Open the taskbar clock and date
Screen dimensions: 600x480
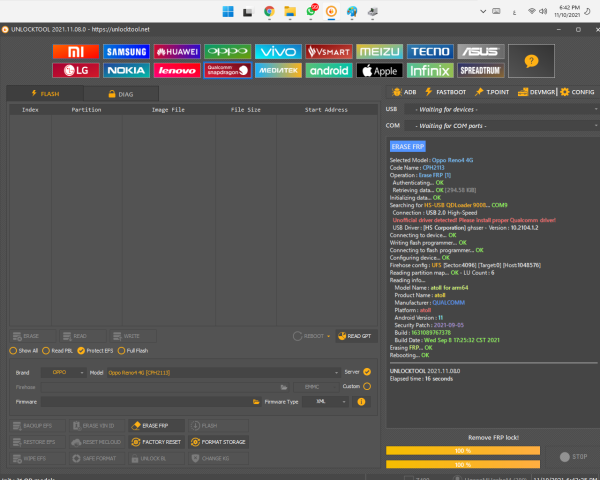pos(567,11)
